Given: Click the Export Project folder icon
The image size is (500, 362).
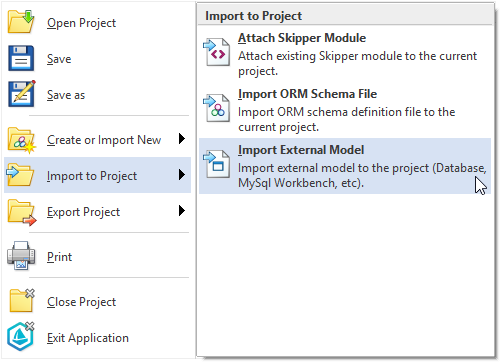Looking at the screenshot, I should coord(21,212).
